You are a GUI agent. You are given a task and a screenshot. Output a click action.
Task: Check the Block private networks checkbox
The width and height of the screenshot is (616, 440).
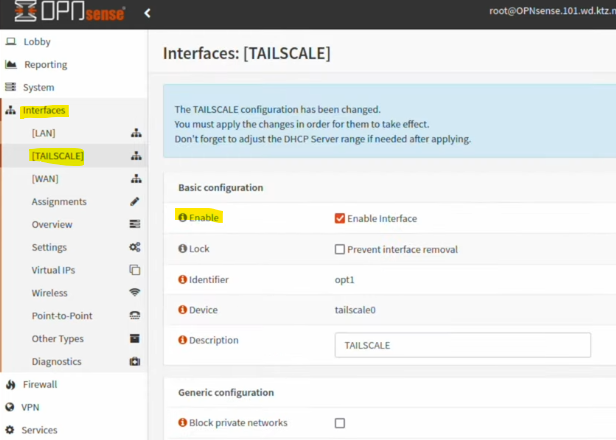pyautogui.click(x=340, y=423)
